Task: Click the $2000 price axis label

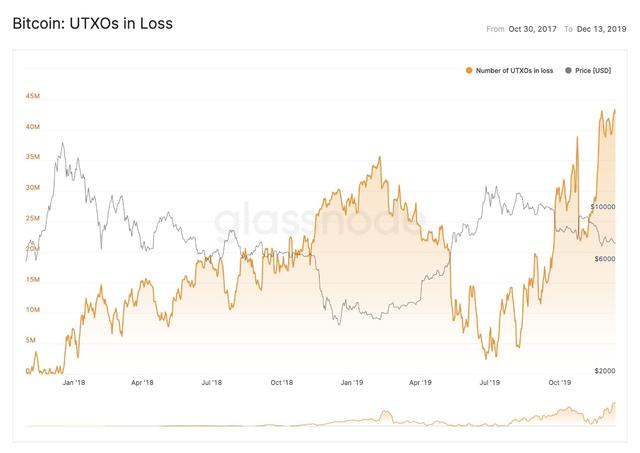Action: [603, 370]
